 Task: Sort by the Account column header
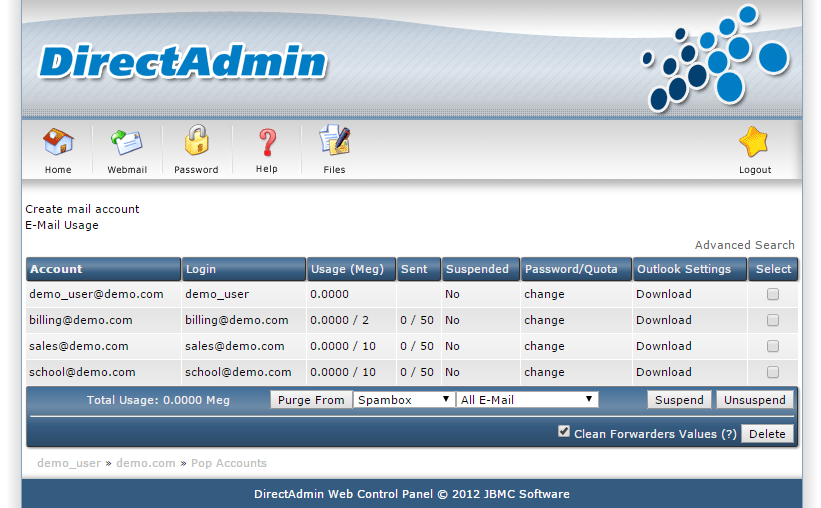(104, 269)
